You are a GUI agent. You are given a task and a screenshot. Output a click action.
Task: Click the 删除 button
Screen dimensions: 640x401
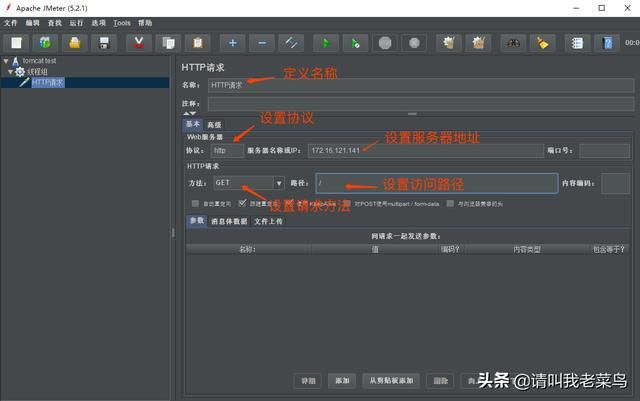pos(440,381)
